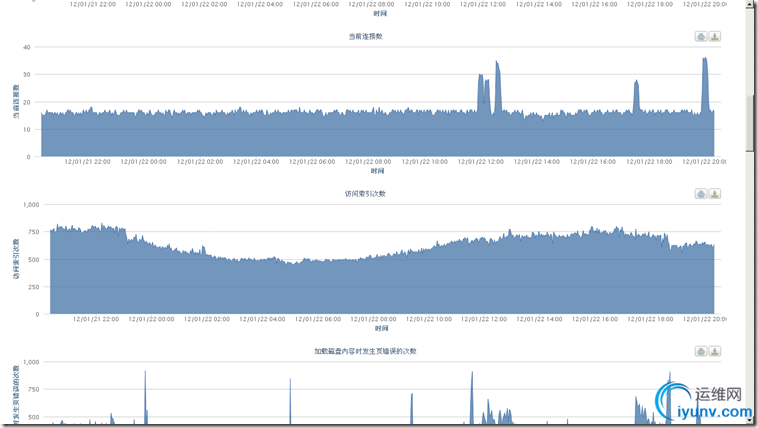Screen dimensions: 758x428
Task: Print the page faults chart at the bottom
Action: click(x=701, y=352)
